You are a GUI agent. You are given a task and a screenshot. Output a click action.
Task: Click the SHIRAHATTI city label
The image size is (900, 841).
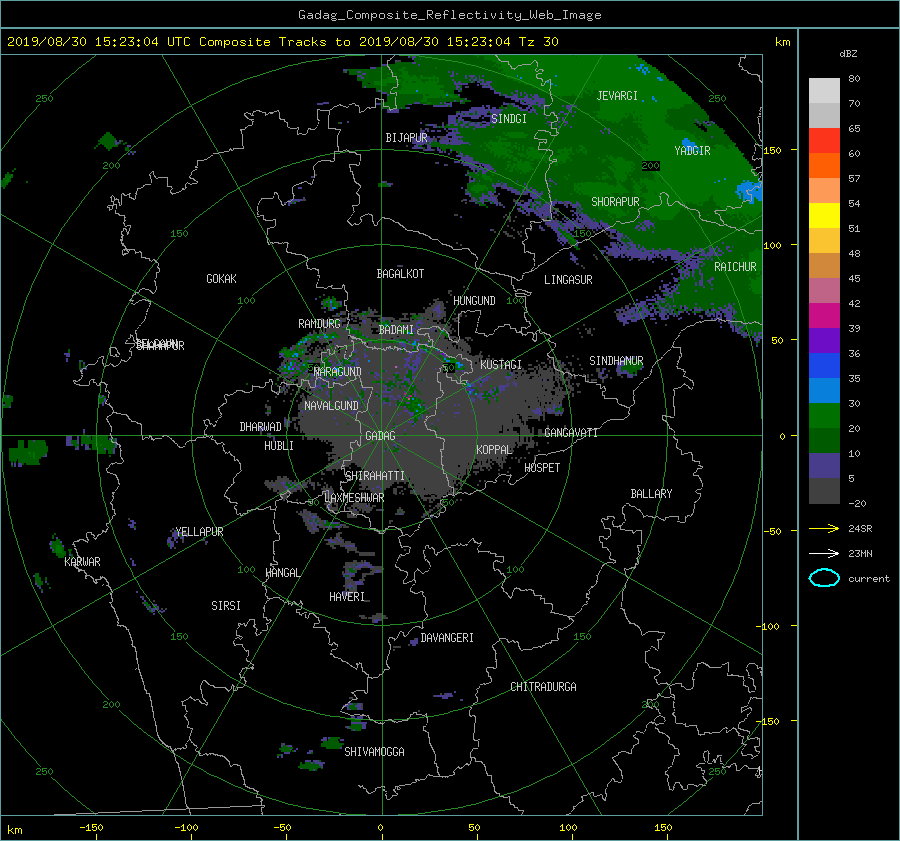click(375, 476)
